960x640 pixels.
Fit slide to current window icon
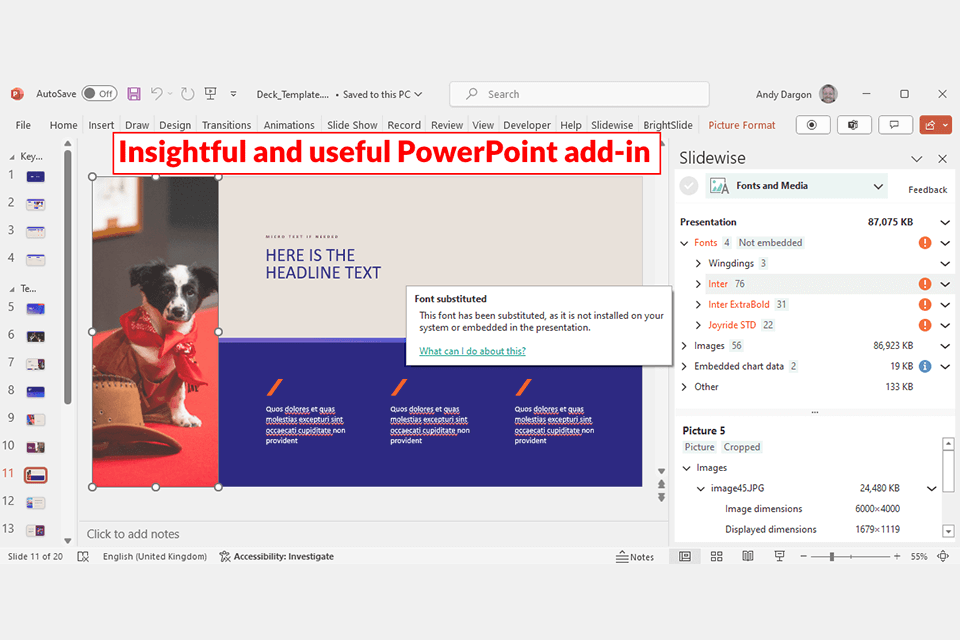(x=943, y=557)
